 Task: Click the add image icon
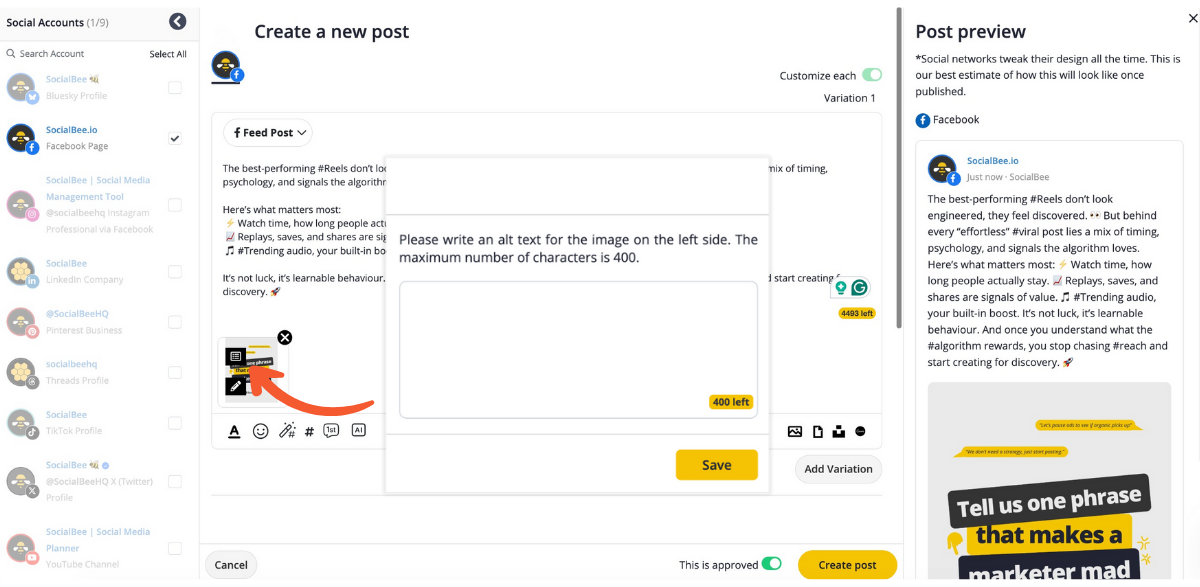click(795, 431)
